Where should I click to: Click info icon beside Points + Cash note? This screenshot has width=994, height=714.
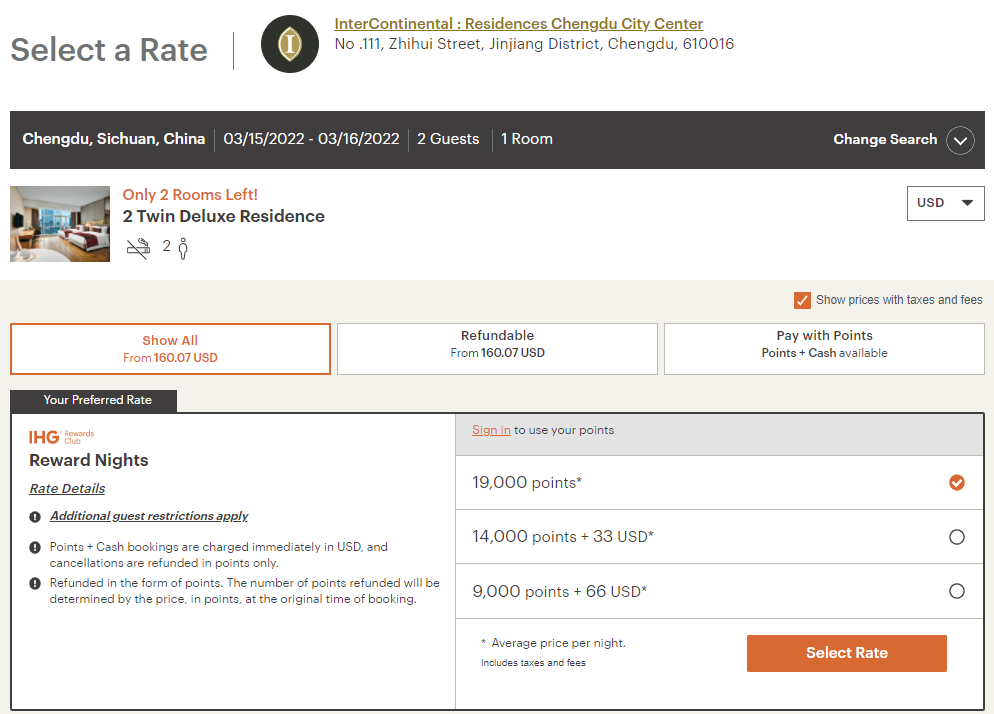click(x=36, y=547)
